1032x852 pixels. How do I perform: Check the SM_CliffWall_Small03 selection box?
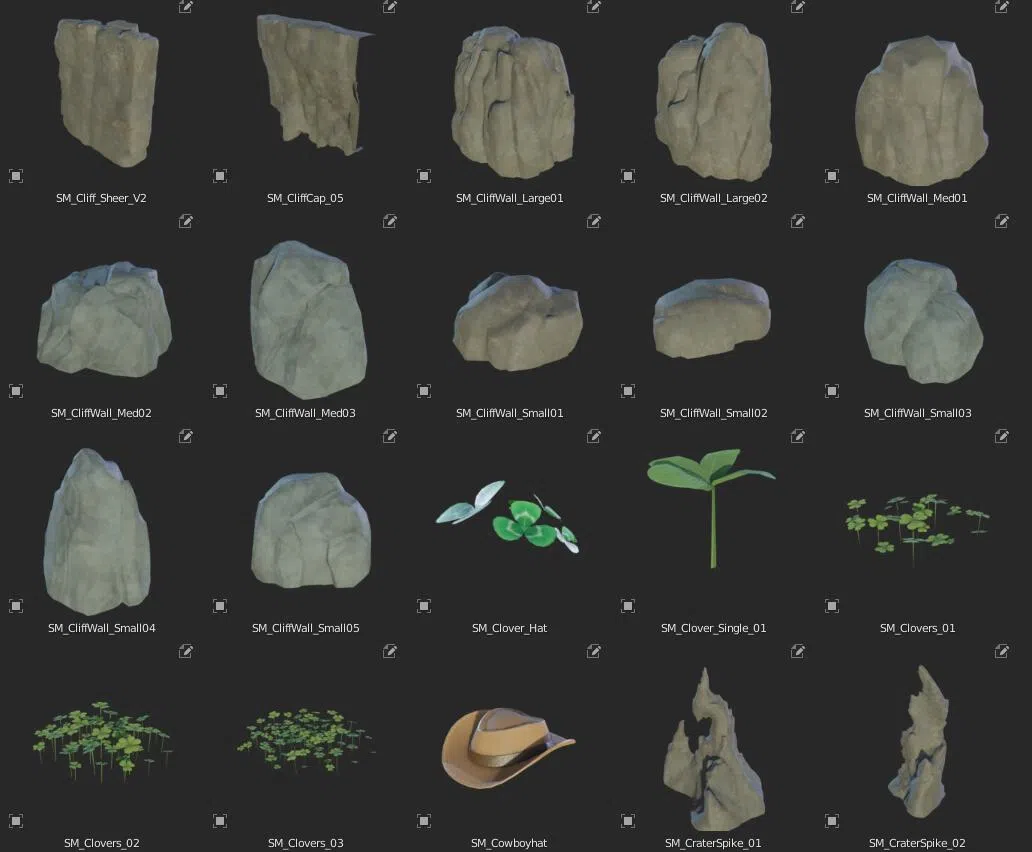(832, 391)
